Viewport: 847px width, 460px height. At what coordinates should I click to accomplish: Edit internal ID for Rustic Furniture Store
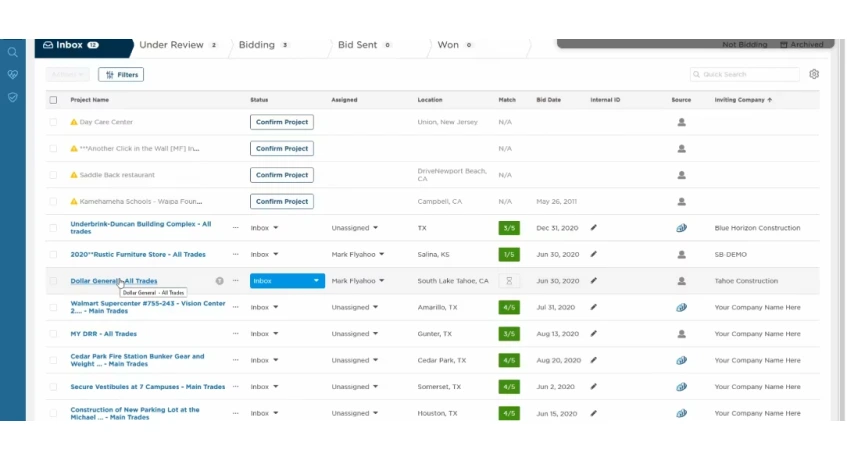[593, 254]
